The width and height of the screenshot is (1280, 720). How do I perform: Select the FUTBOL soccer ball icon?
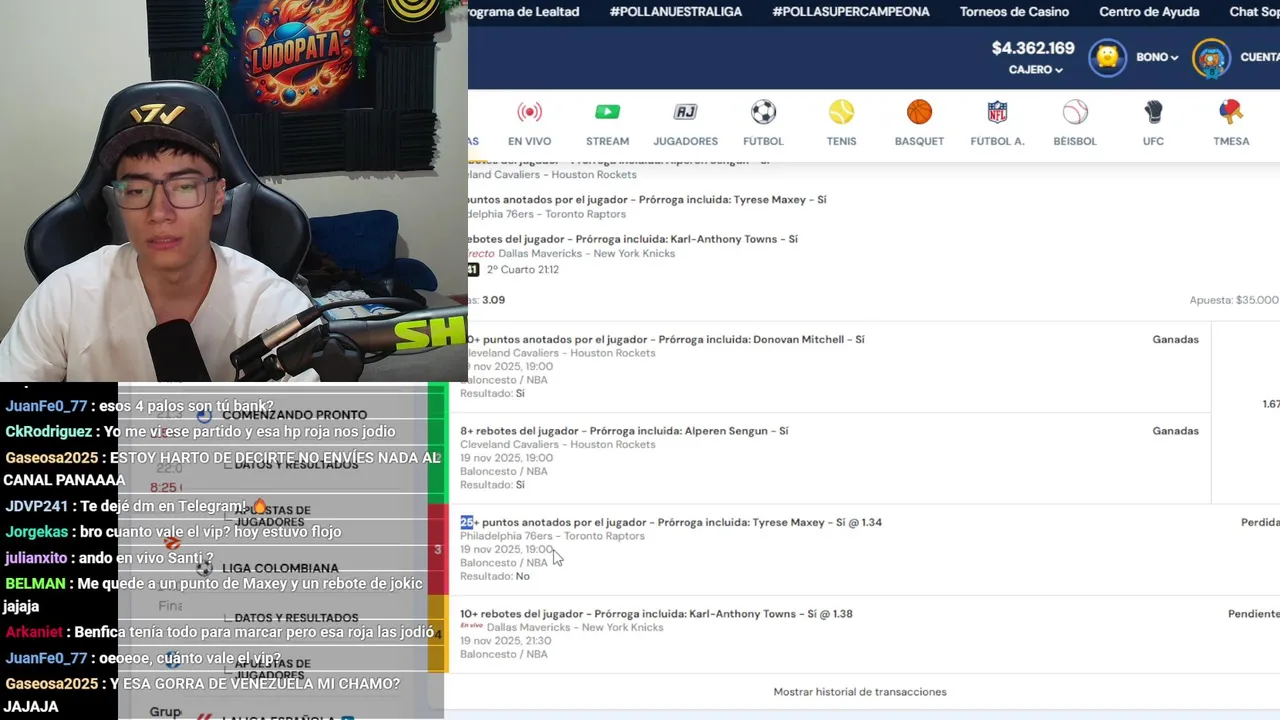(763, 112)
